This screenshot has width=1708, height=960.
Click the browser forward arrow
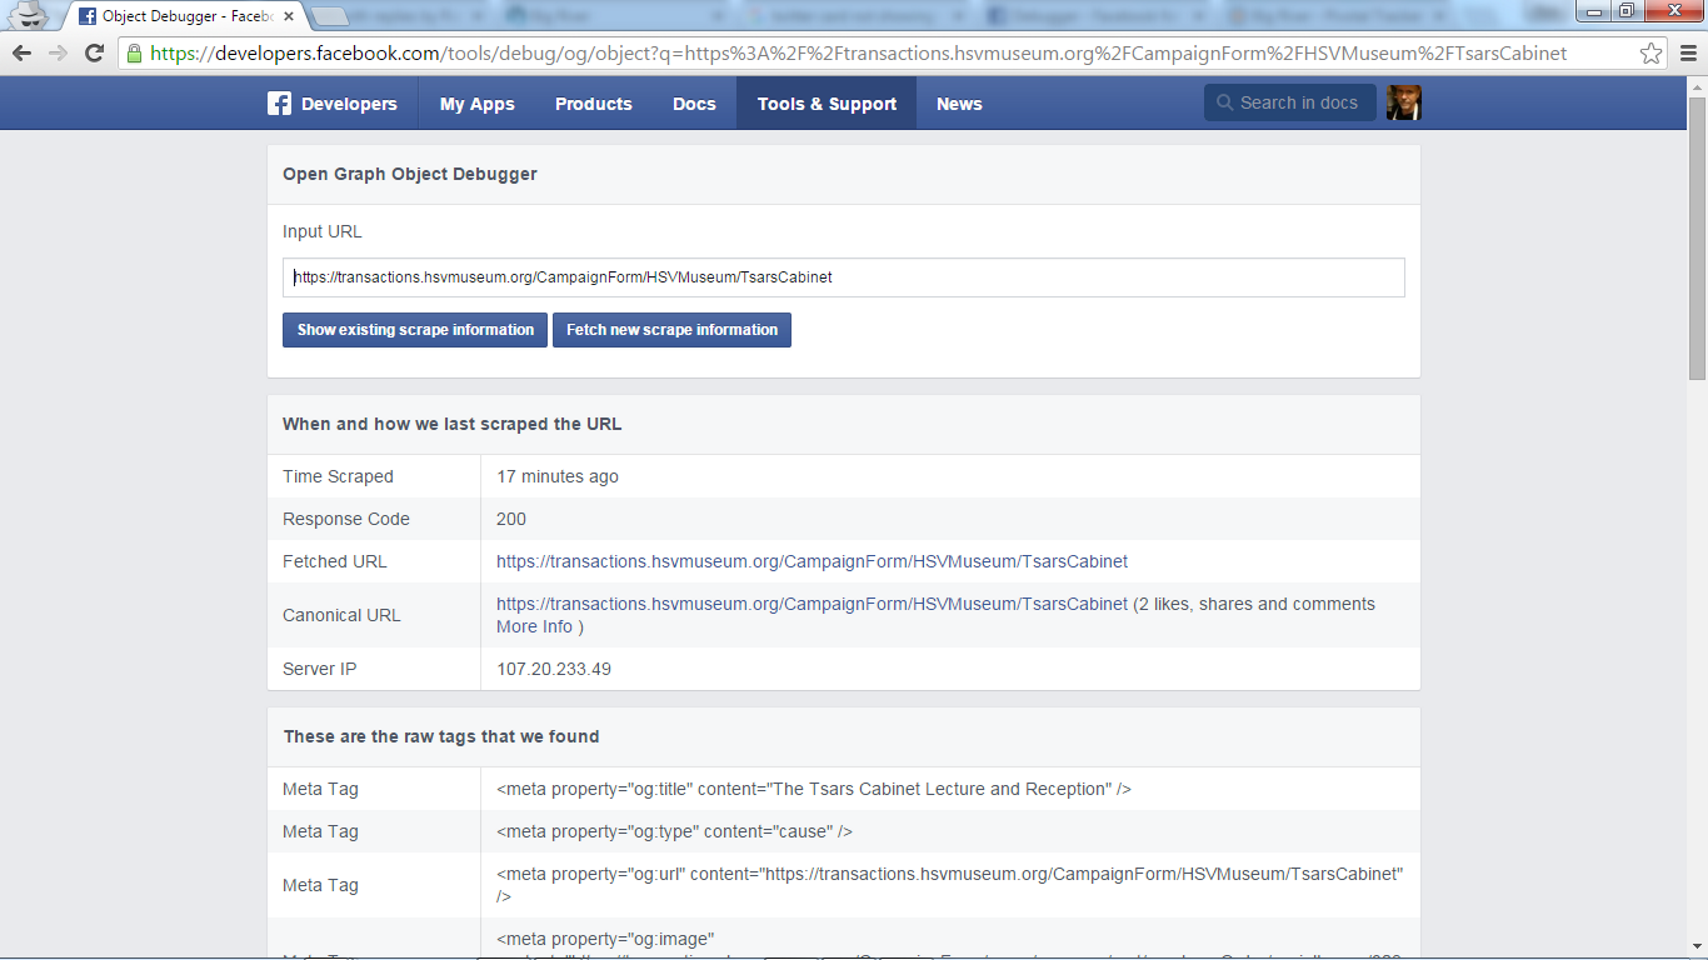(x=58, y=53)
